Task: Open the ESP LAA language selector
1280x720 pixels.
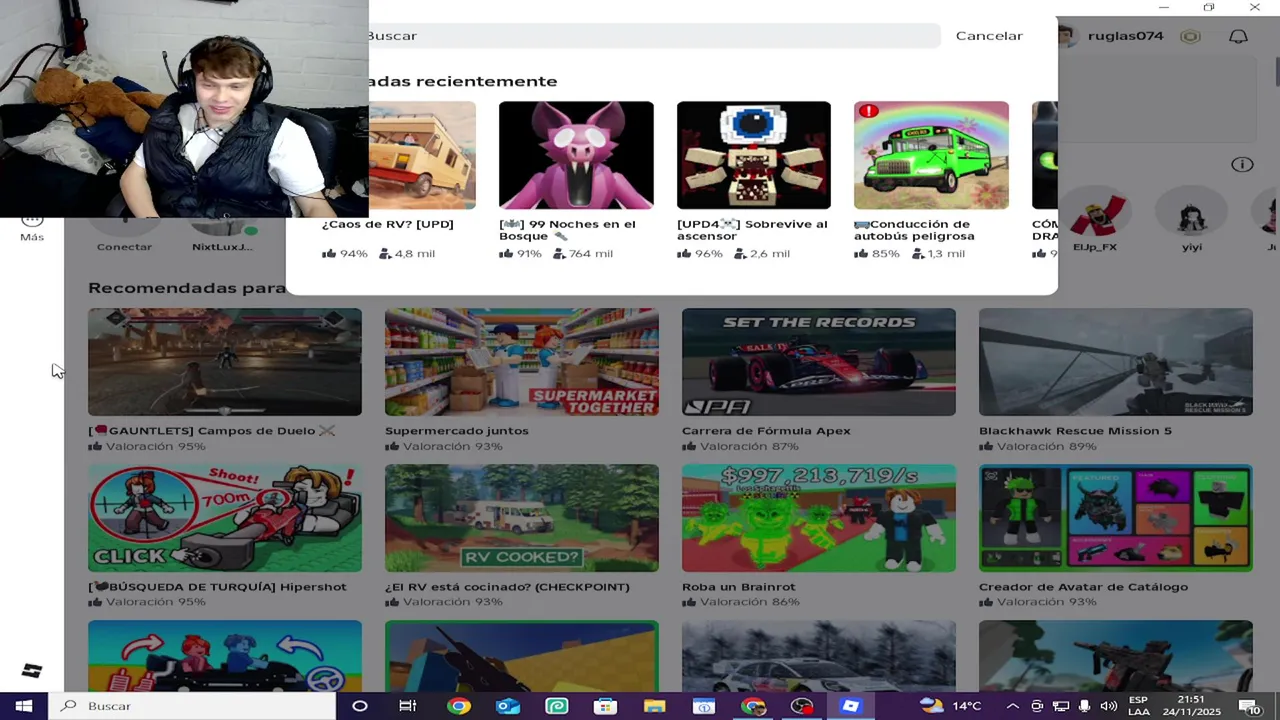Action: [x=1138, y=706]
